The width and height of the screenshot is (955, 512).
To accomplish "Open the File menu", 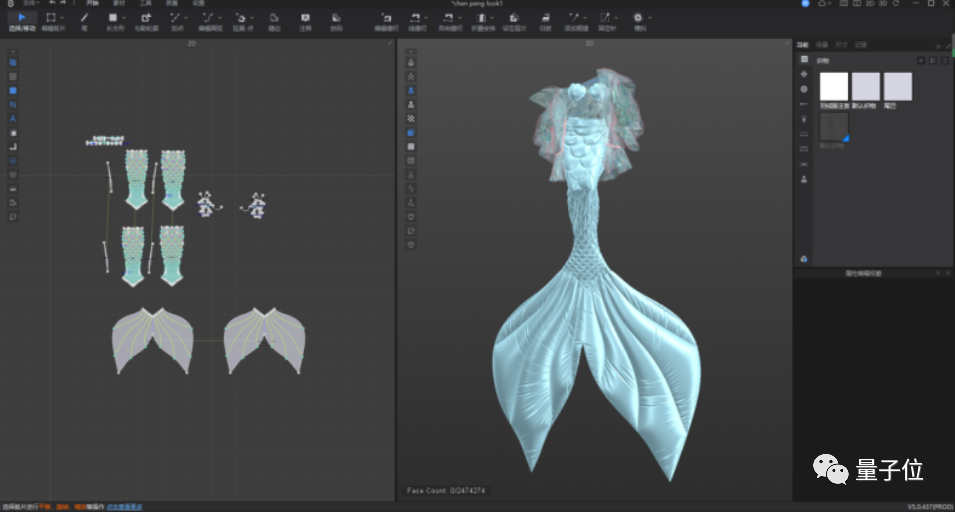I will (31, 4).
